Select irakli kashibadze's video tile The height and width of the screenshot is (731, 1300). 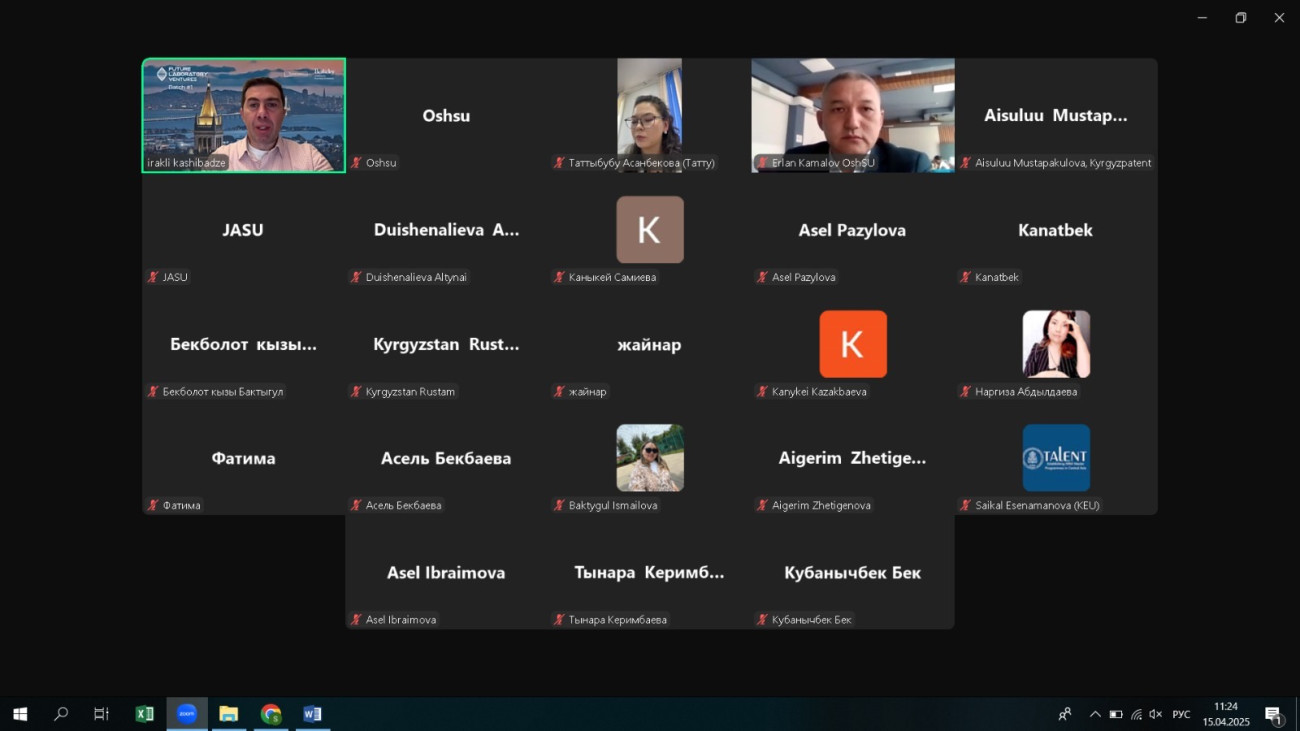[244, 115]
